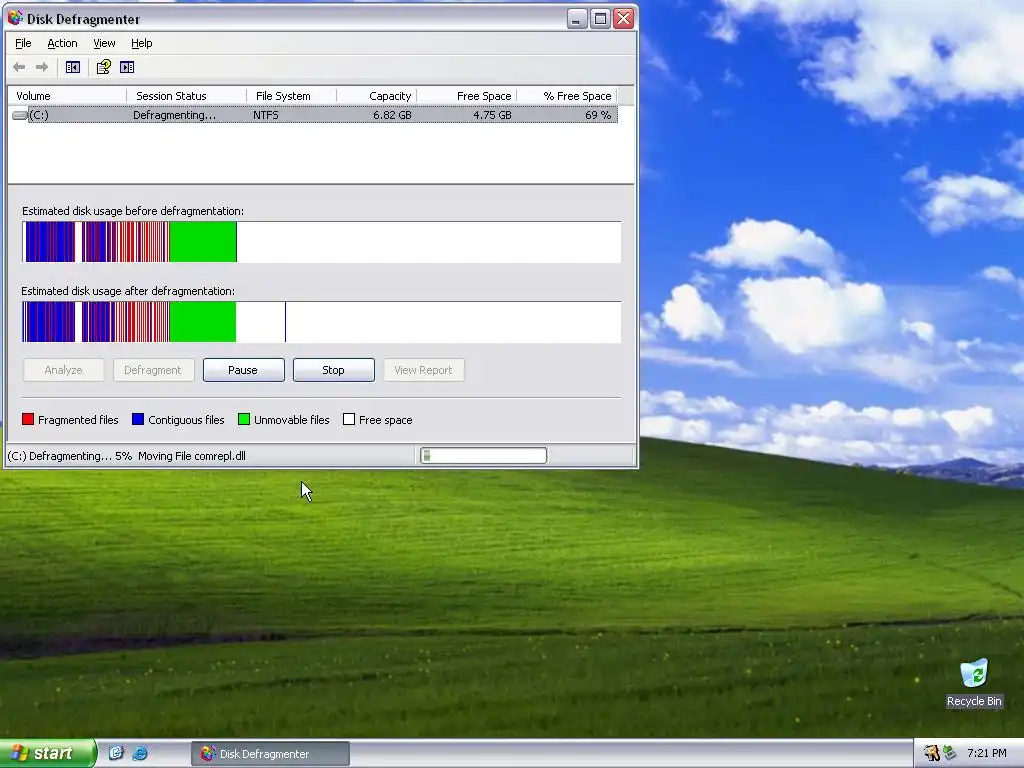Close the Disk Defragmenter window
This screenshot has width=1024, height=768.
pos(624,18)
